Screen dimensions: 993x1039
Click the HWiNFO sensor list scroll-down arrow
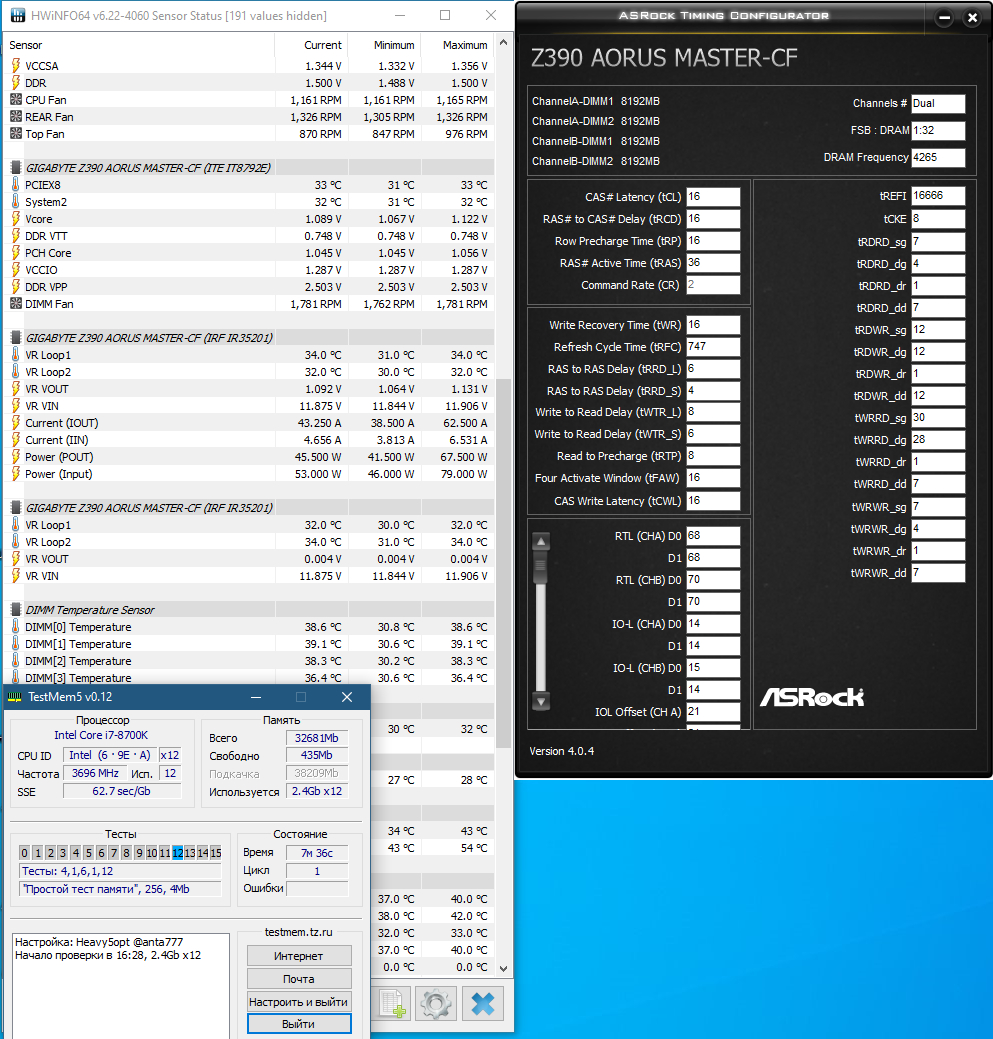(503, 968)
